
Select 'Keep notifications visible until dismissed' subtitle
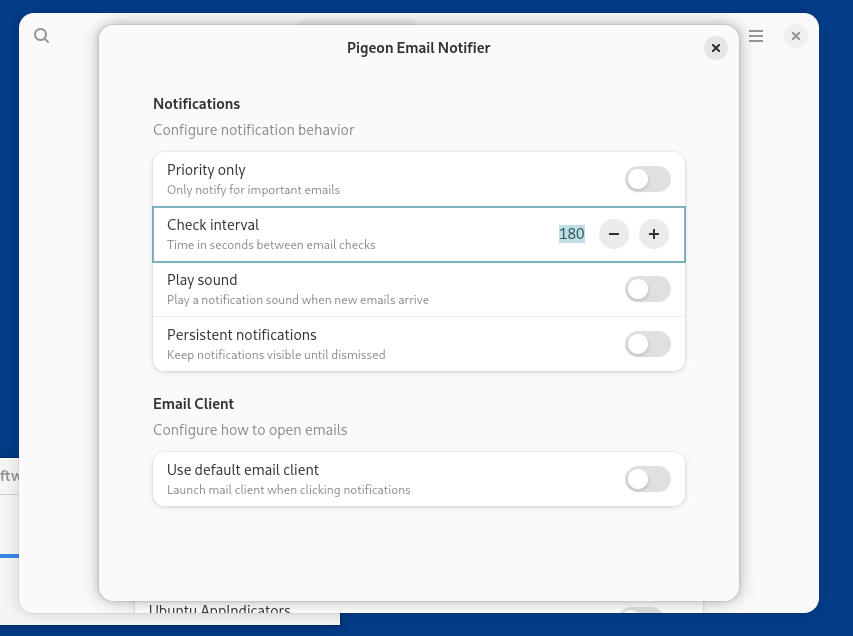click(x=276, y=355)
